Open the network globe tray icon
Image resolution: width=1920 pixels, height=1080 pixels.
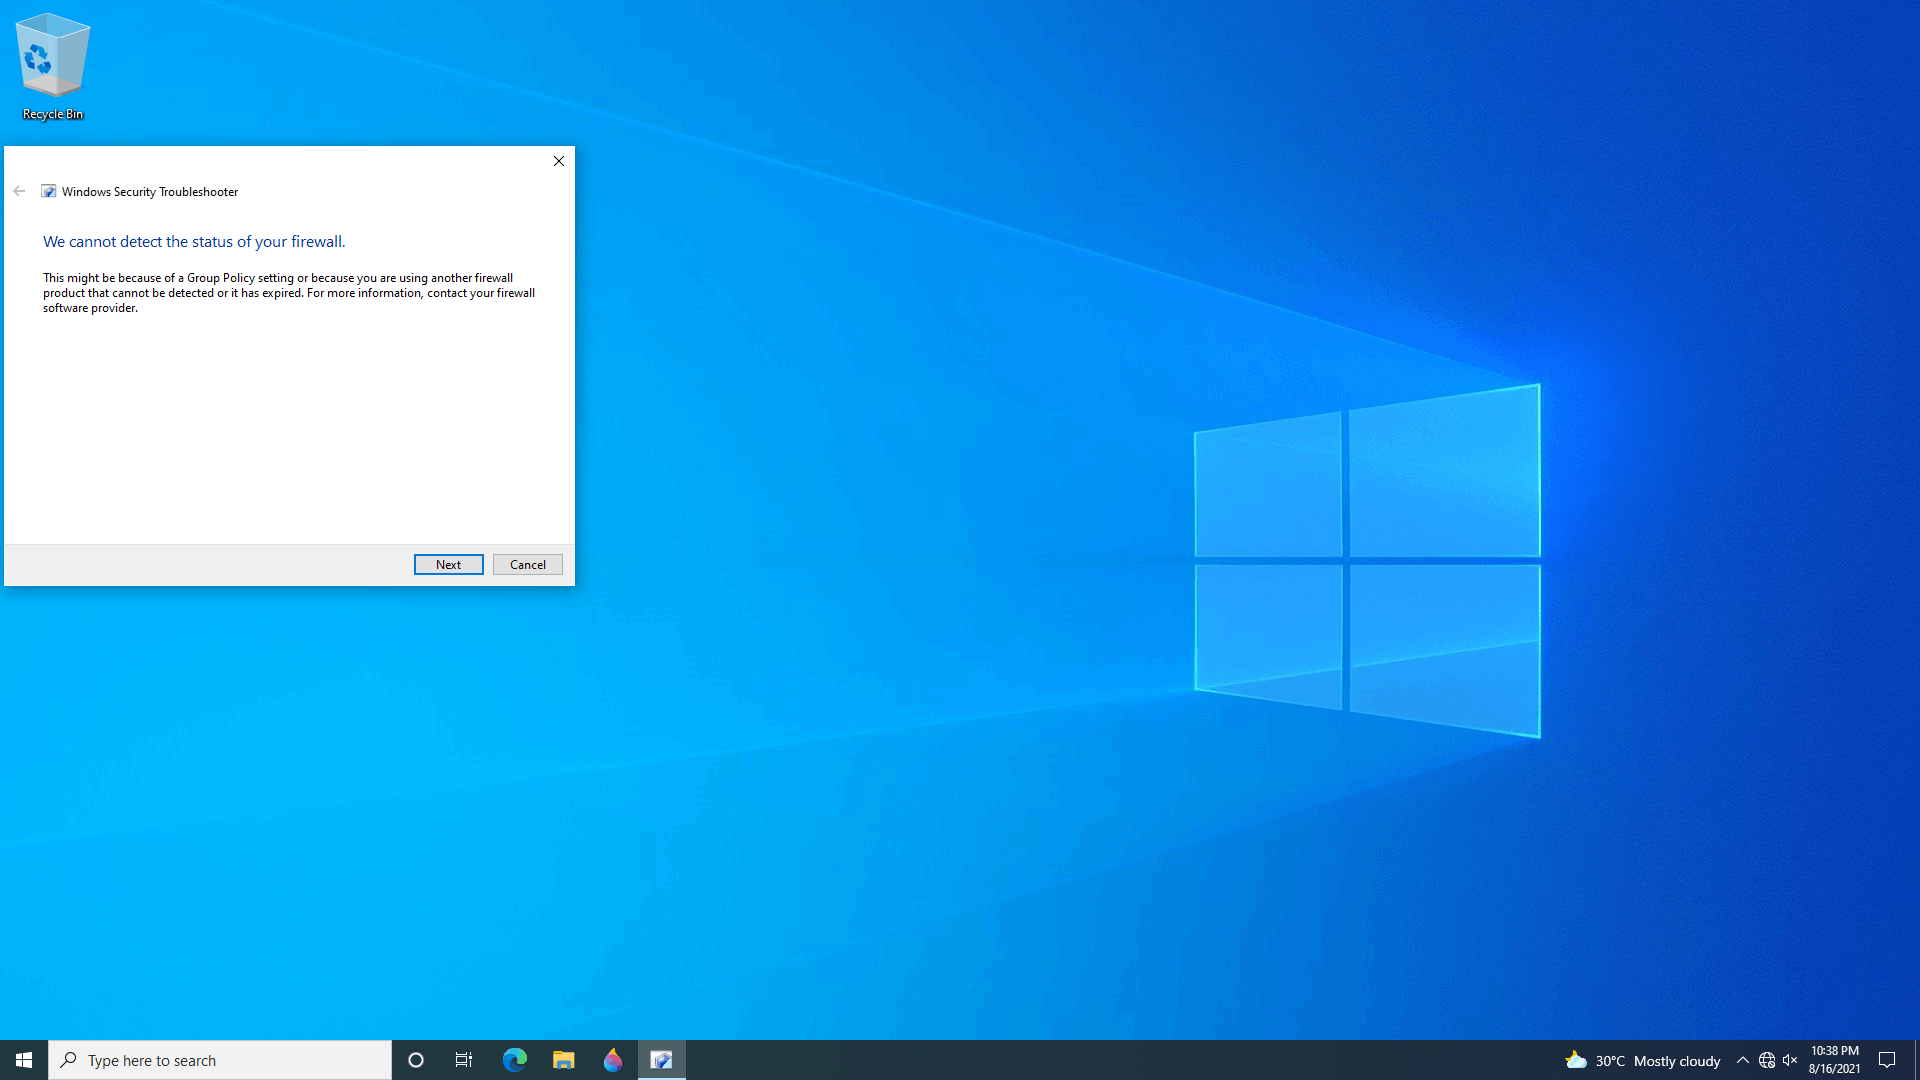coord(1766,1060)
